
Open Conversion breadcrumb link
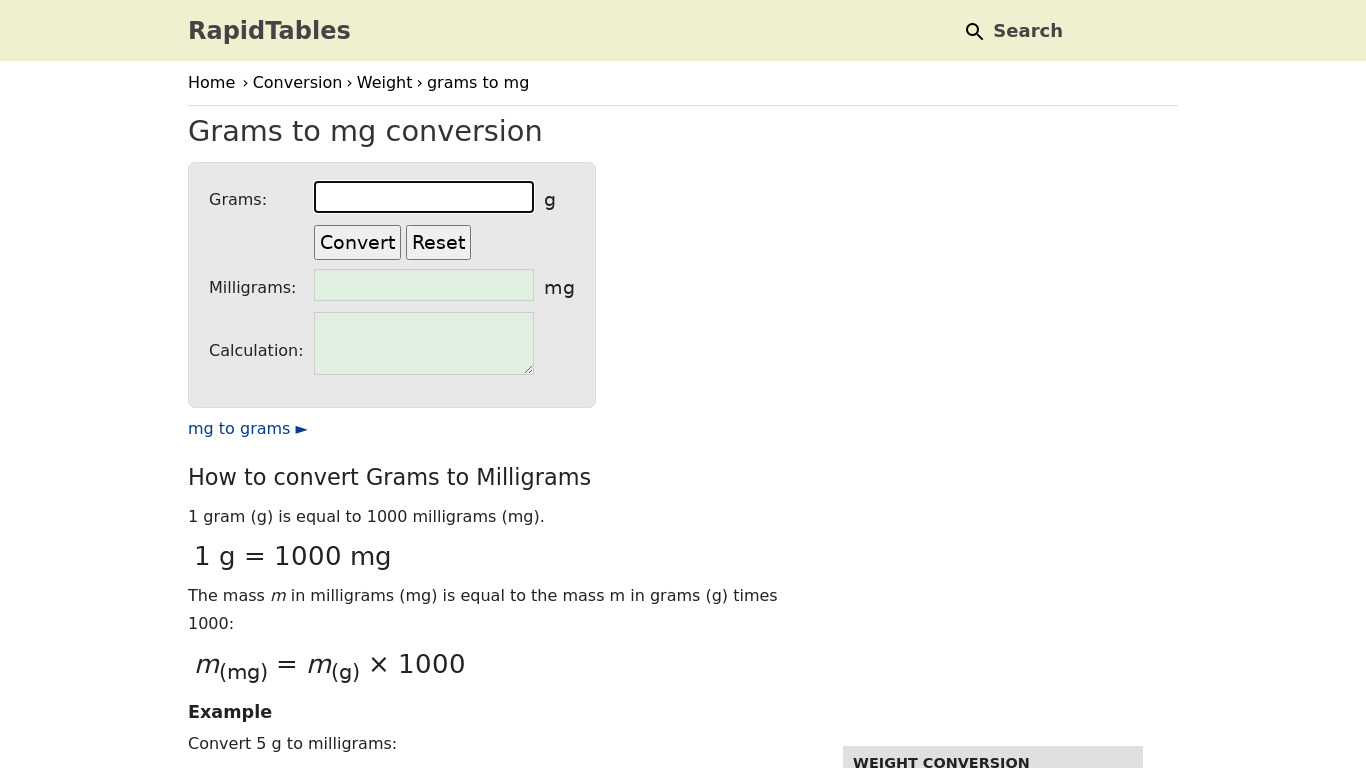[x=297, y=83]
